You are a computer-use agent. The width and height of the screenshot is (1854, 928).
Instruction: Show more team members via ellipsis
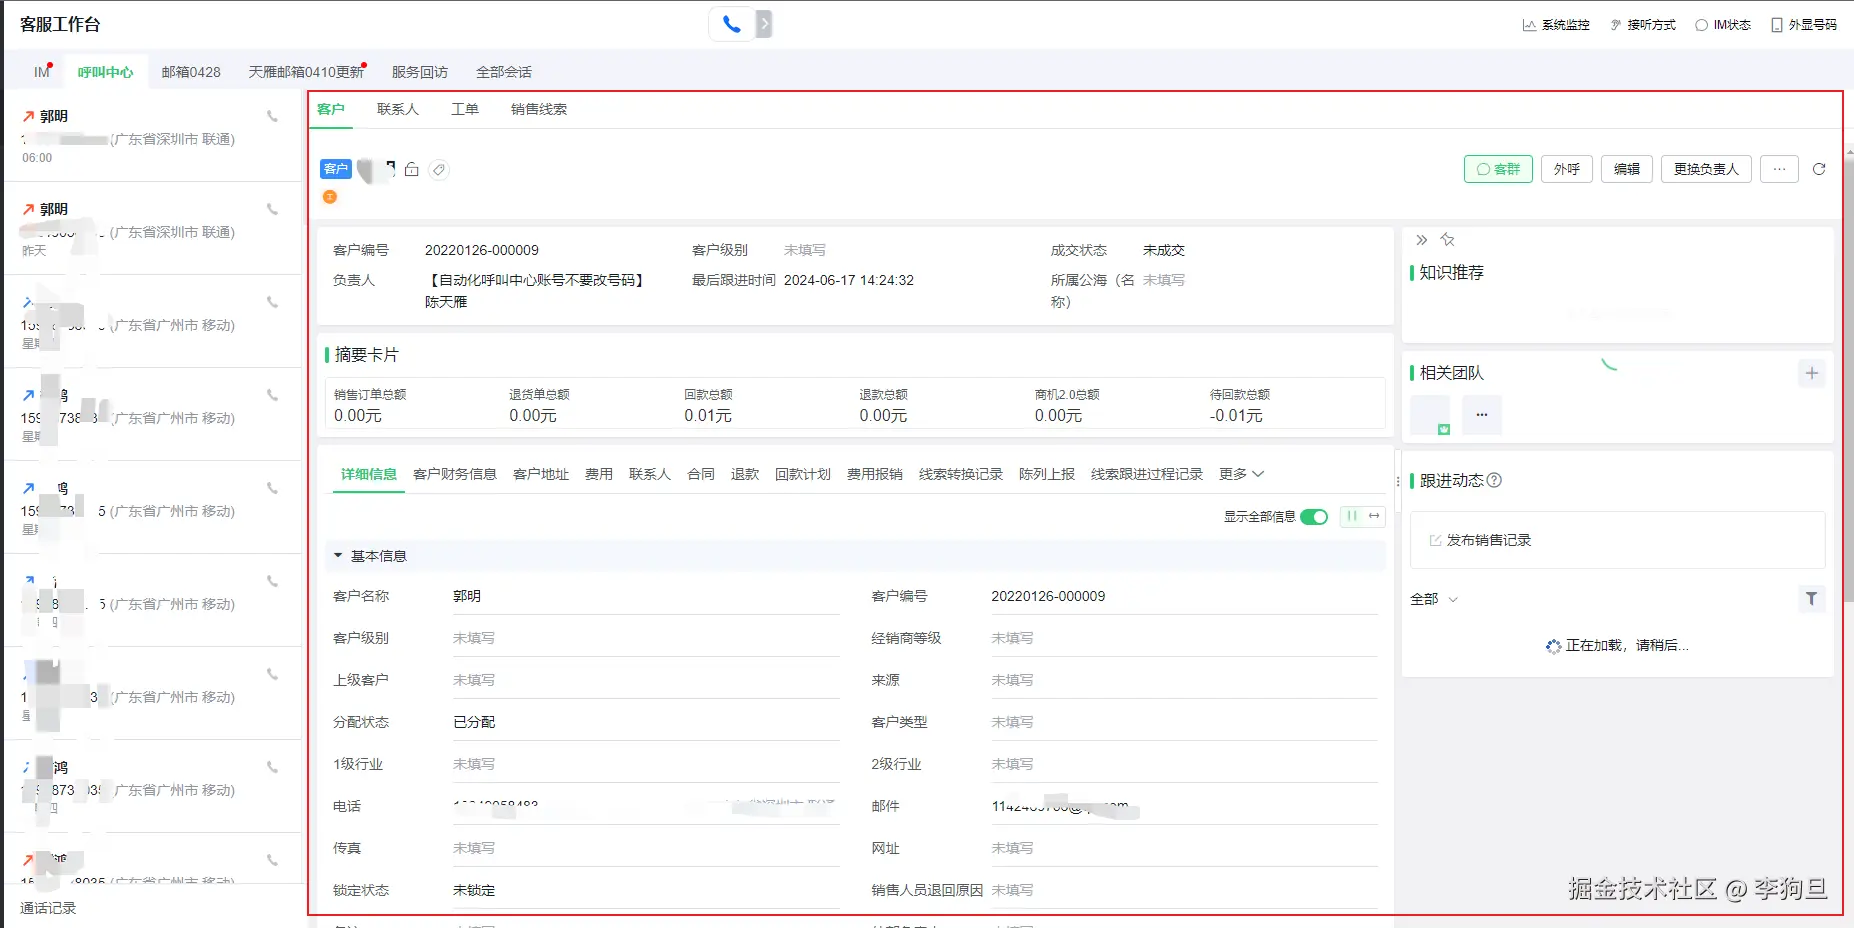tap(1482, 415)
